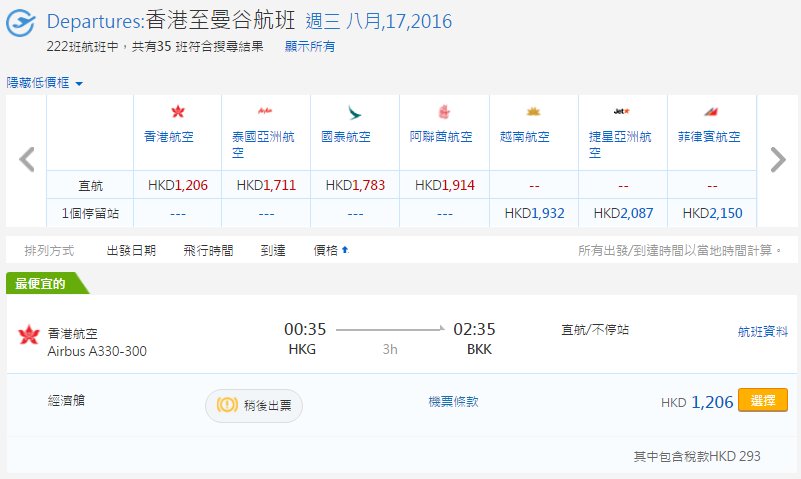Click arrival time 02:35
The image size is (801, 479).
474,329
